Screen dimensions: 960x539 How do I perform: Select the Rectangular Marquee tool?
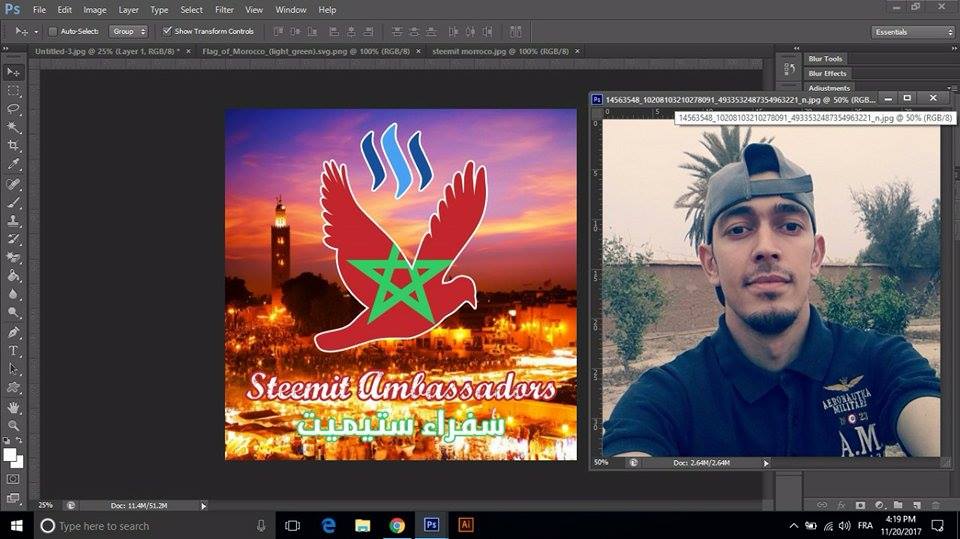[x=13, y=91]
